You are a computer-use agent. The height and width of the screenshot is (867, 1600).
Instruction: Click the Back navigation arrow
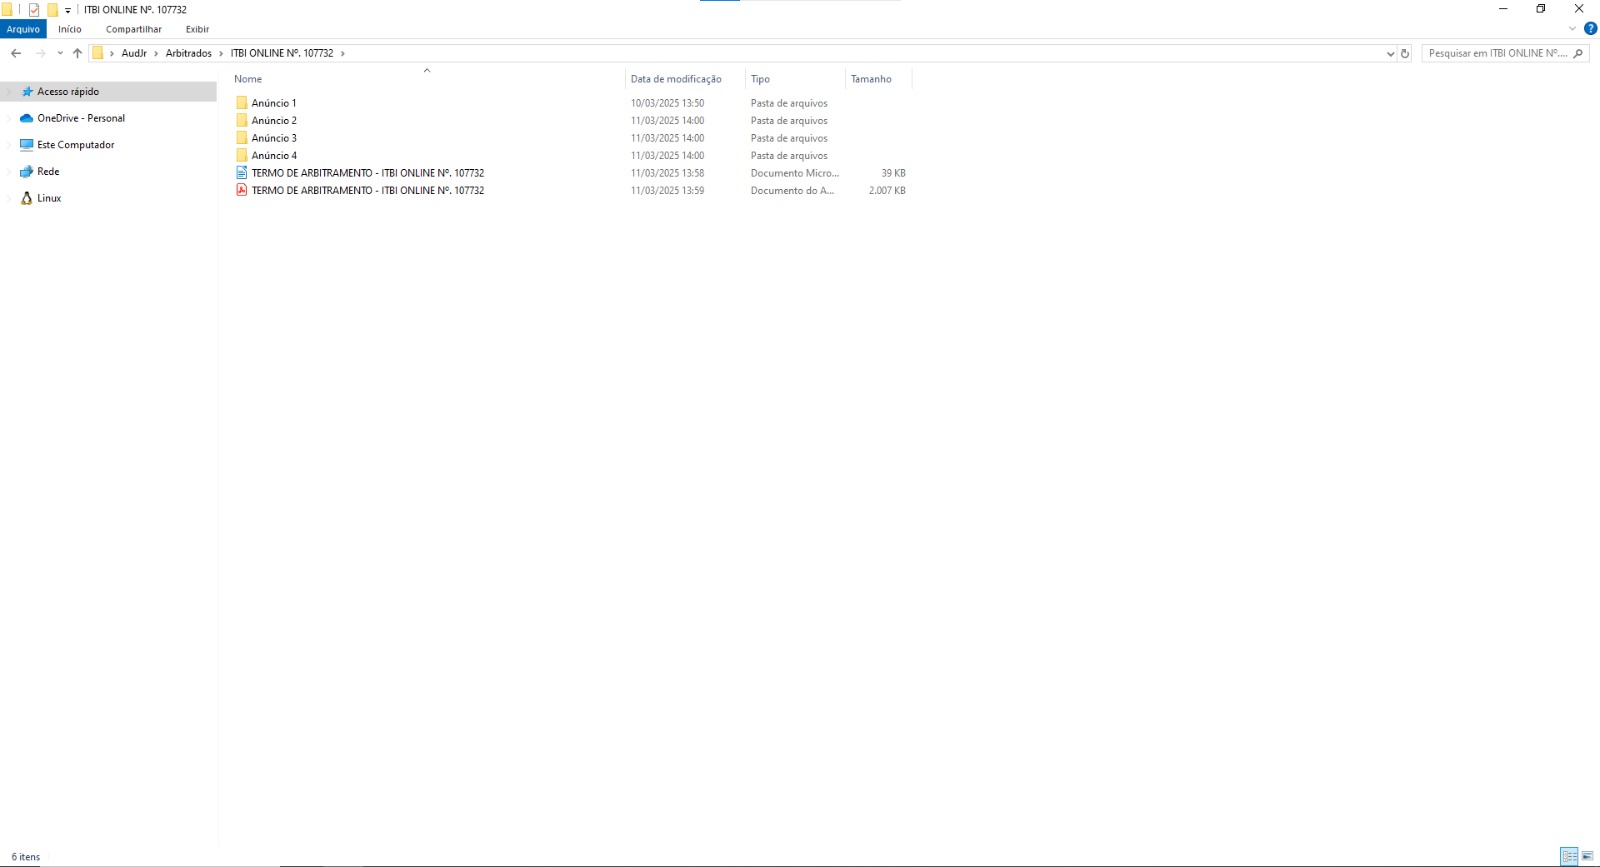click(16, 53)
